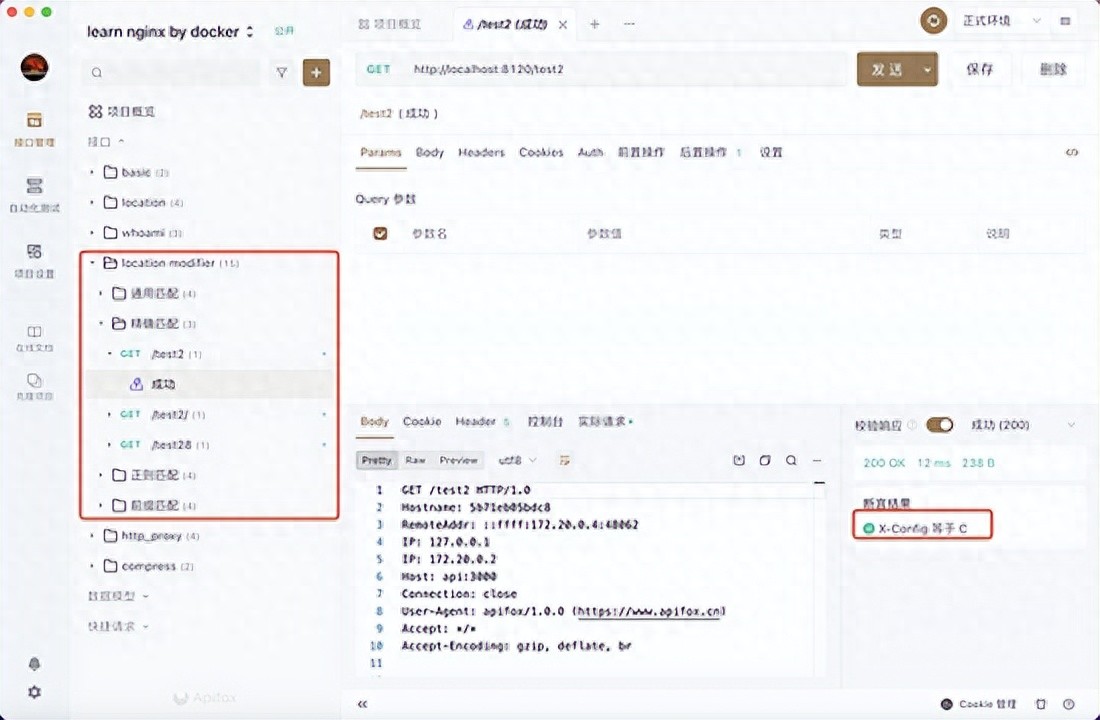This screenshot has width=1100, height=720.
Task: Select the Raw response view
Action: pyautogui.click(x=415, y=460)
